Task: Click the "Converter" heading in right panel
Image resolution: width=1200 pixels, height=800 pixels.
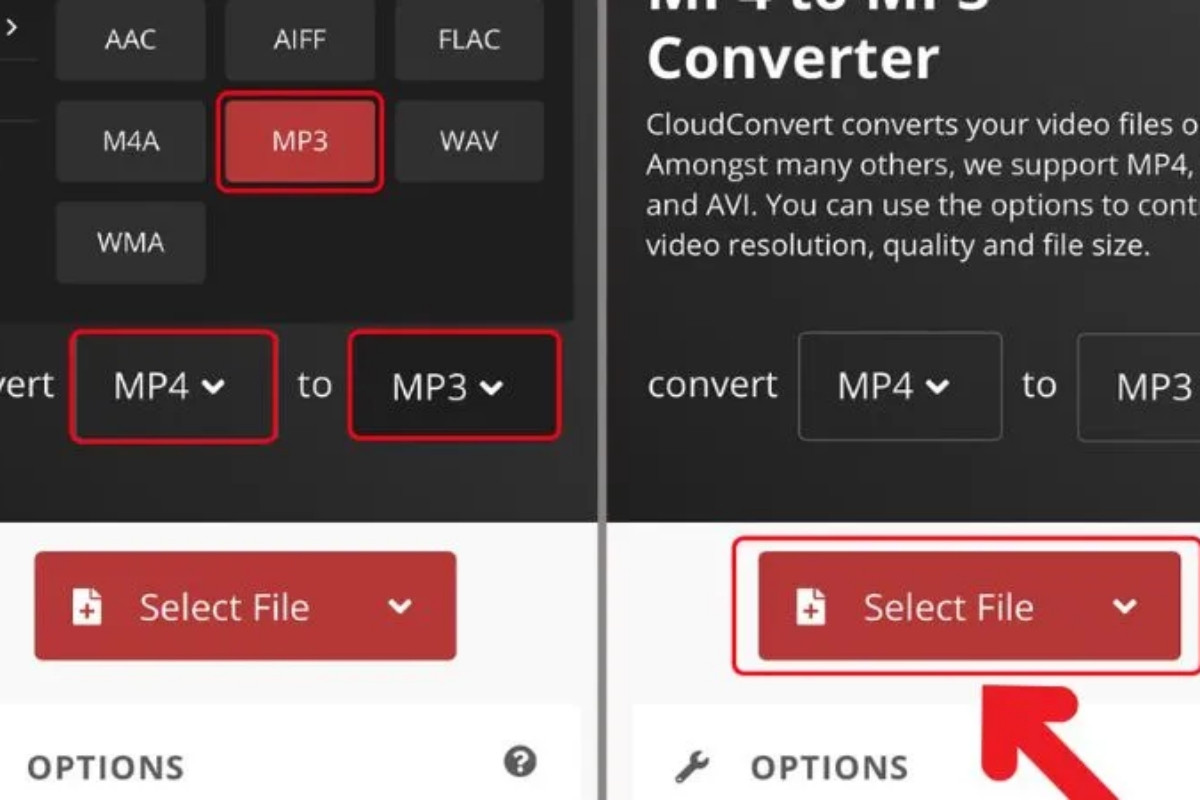Action: [793, 59]
